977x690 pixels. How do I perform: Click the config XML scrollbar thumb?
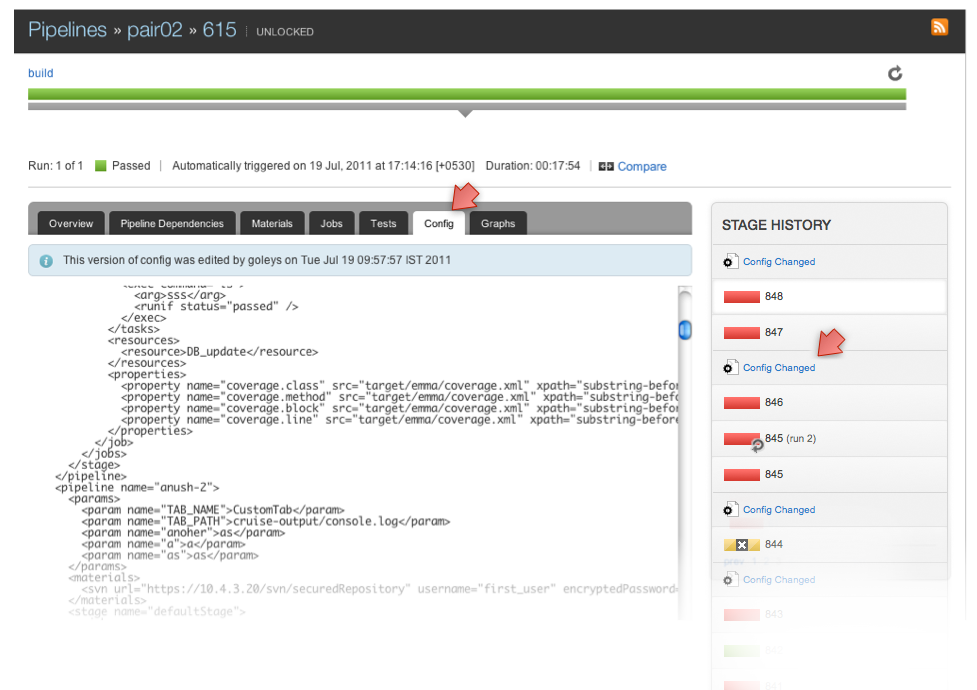pos(685,330)
